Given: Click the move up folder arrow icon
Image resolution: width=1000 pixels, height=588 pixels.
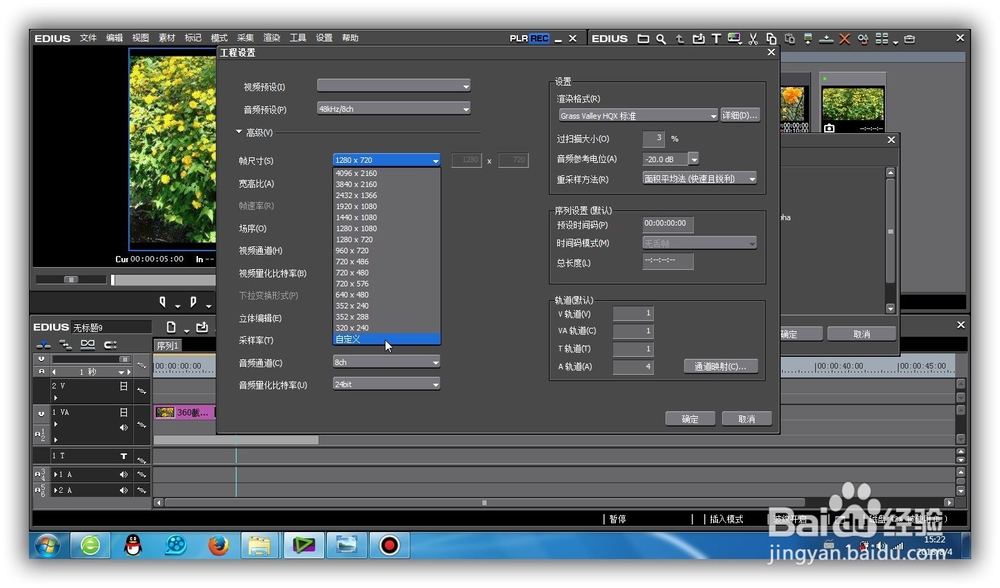Looking at the screenshot, I should pos(680,39).
